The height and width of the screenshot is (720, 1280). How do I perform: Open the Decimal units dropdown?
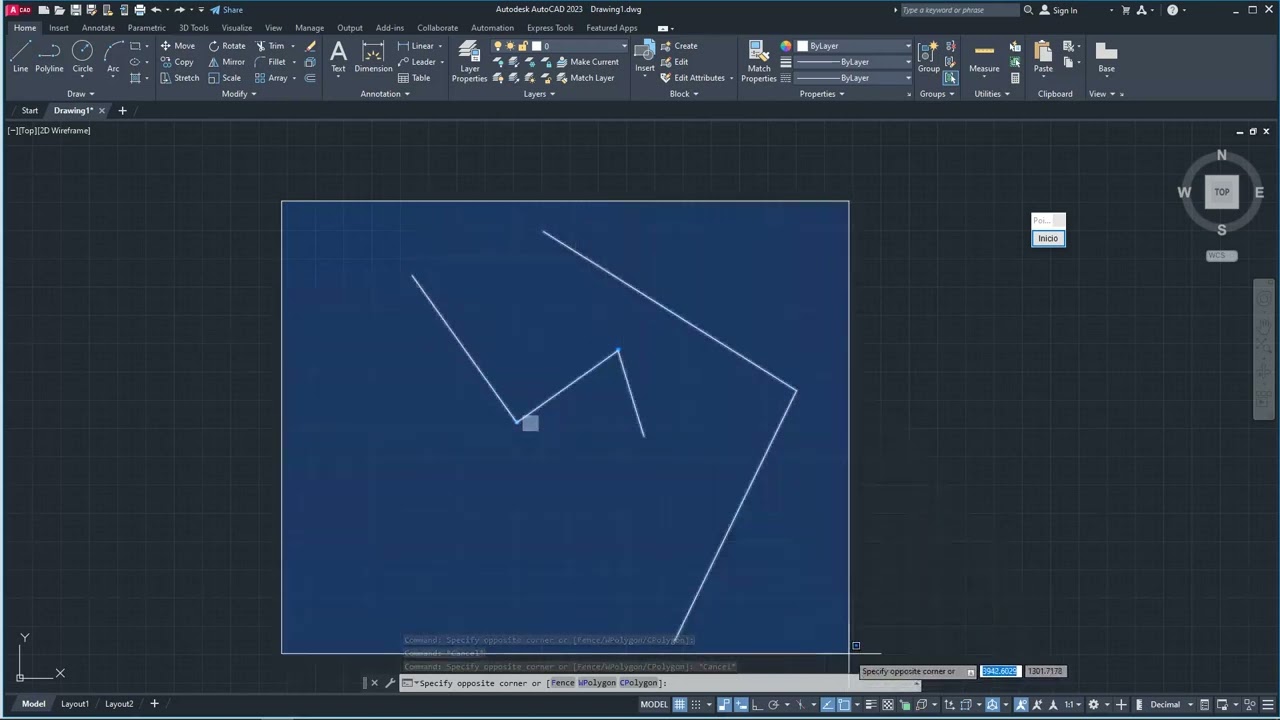pyautogui.click(x=1170, y=705)
